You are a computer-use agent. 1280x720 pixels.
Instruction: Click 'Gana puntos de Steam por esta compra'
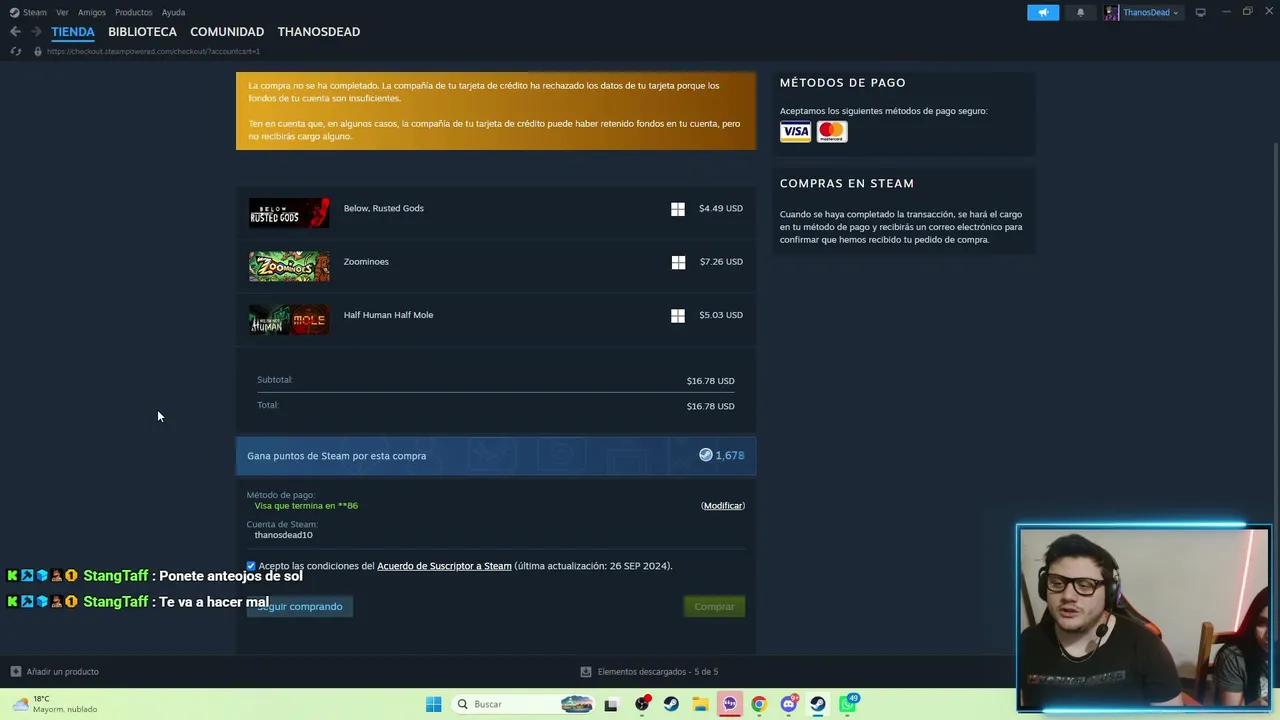point(337,456)
